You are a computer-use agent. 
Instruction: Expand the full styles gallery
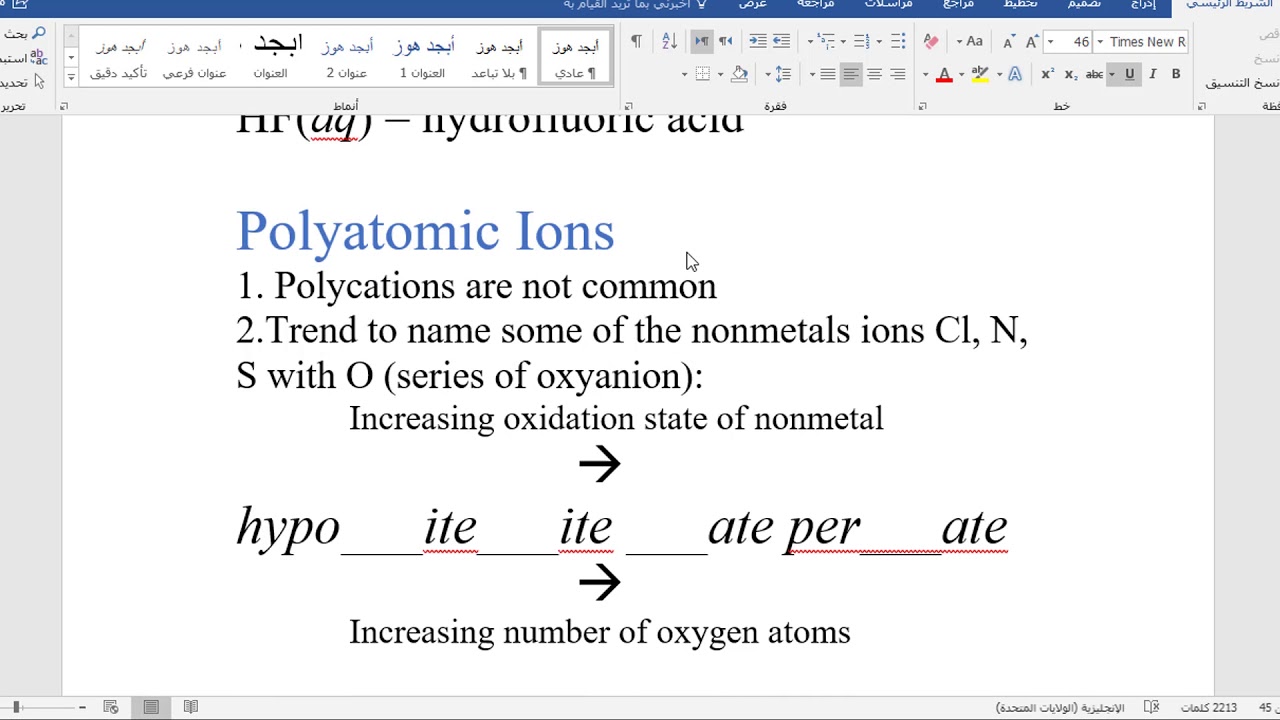71,77
